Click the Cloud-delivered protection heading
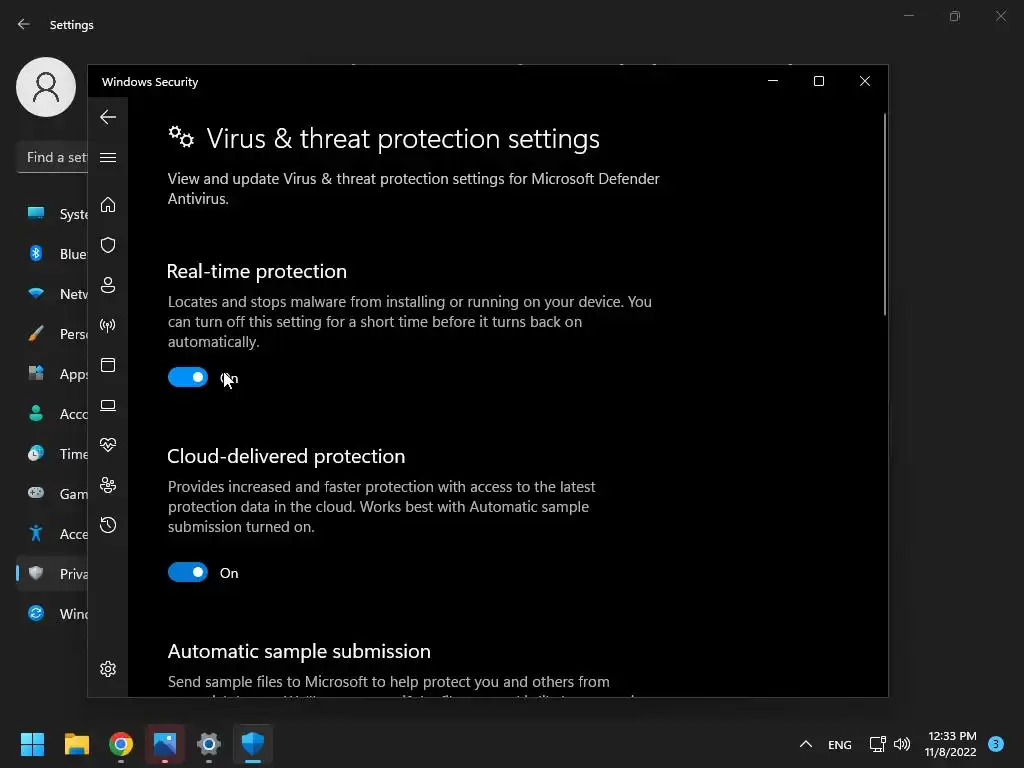The height and width of the screenshot is (768, 1024). pos(286,456)
